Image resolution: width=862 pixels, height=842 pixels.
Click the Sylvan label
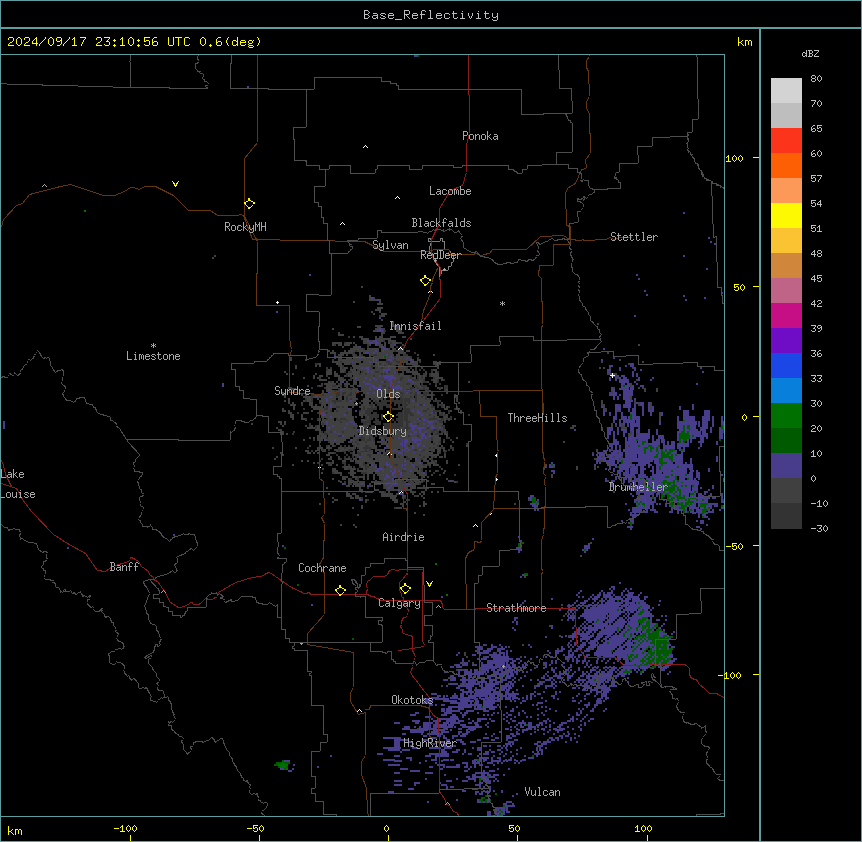(390, 245)
